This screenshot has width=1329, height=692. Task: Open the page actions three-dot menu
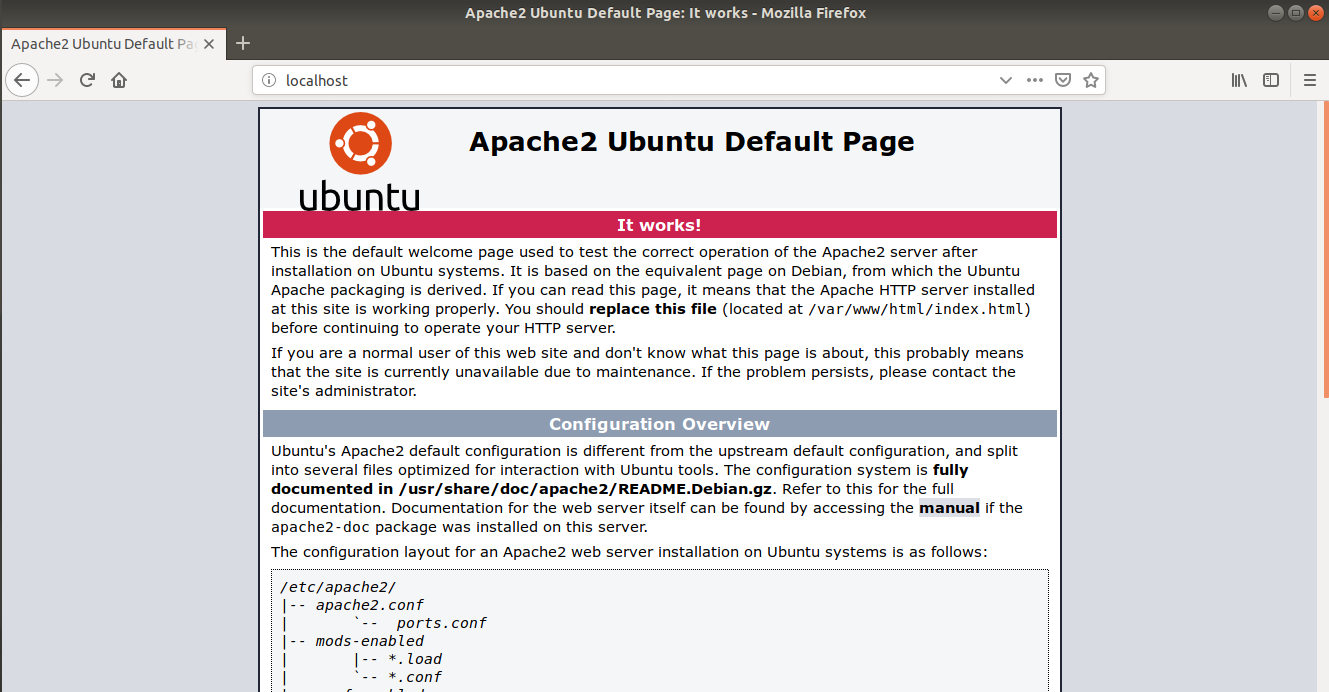click(1035, 80)
